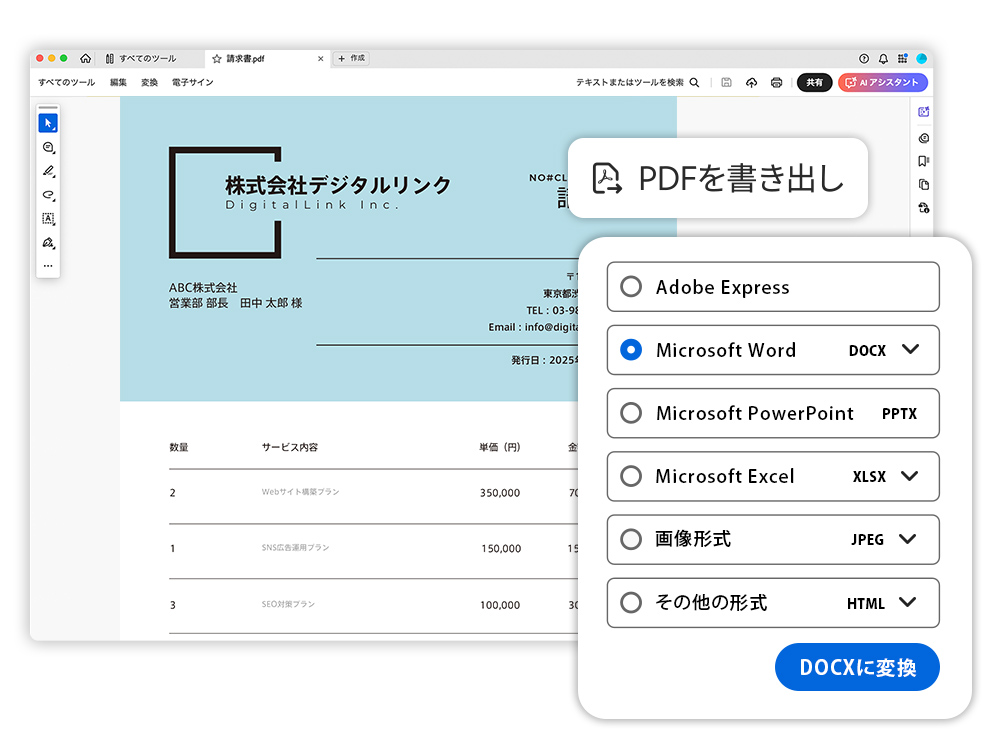
Task: Open comments panel icon in right sidebar
Action: pos(923,138)
